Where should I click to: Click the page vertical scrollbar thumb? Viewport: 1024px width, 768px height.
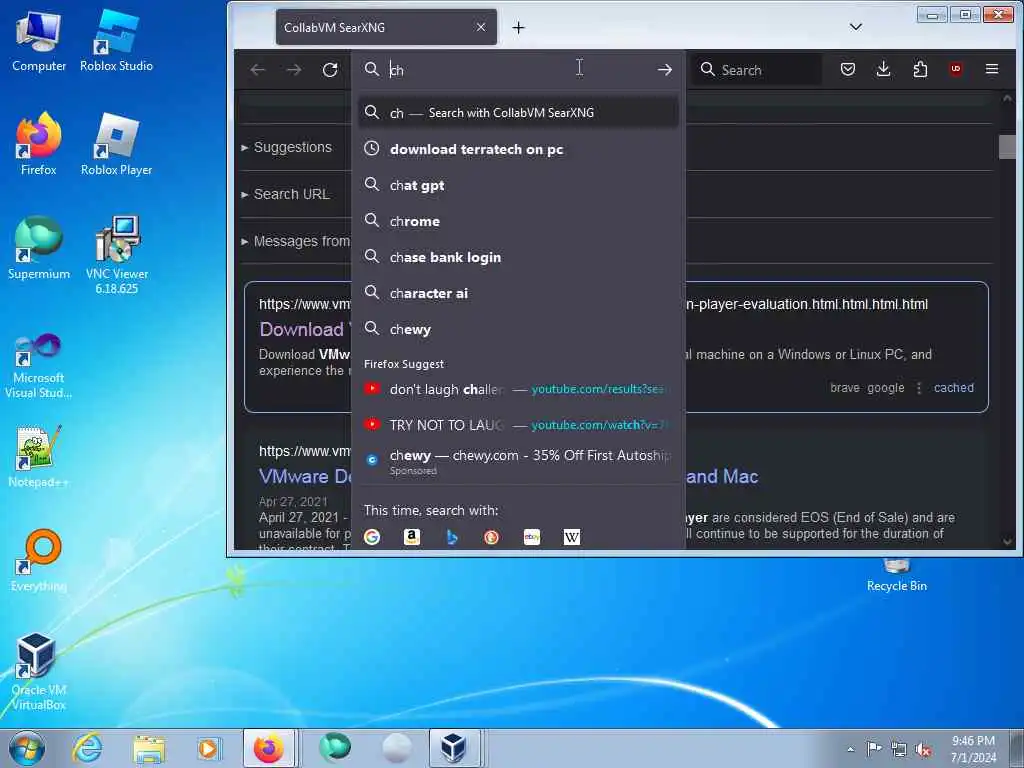1006,147
